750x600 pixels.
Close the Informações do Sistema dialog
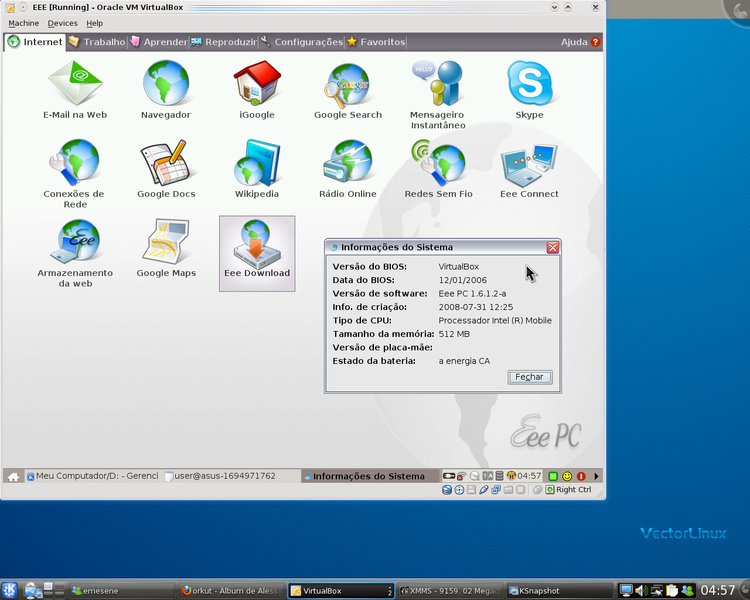[x=552, y=247]
